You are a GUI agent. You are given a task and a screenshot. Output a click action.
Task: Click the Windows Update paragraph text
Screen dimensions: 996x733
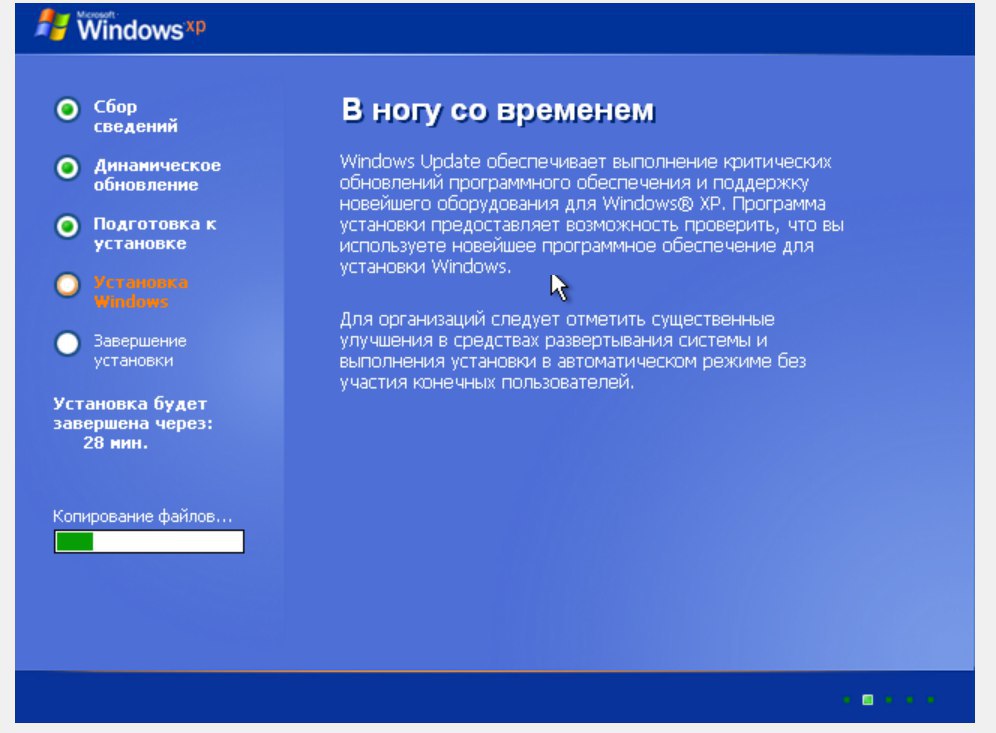pyautogui.click(x=591, y=213)
